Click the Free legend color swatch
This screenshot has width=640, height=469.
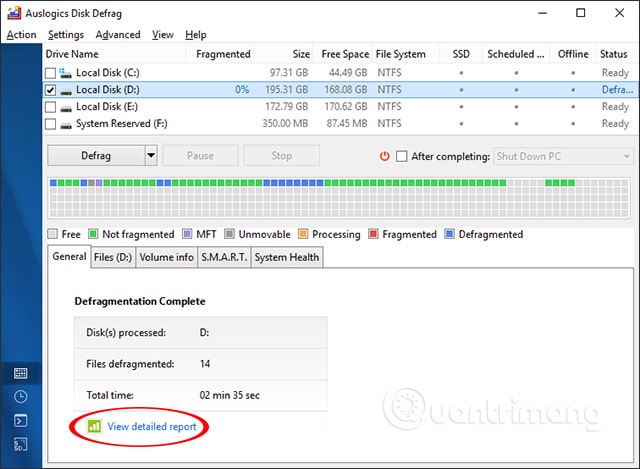coord(52,234)
